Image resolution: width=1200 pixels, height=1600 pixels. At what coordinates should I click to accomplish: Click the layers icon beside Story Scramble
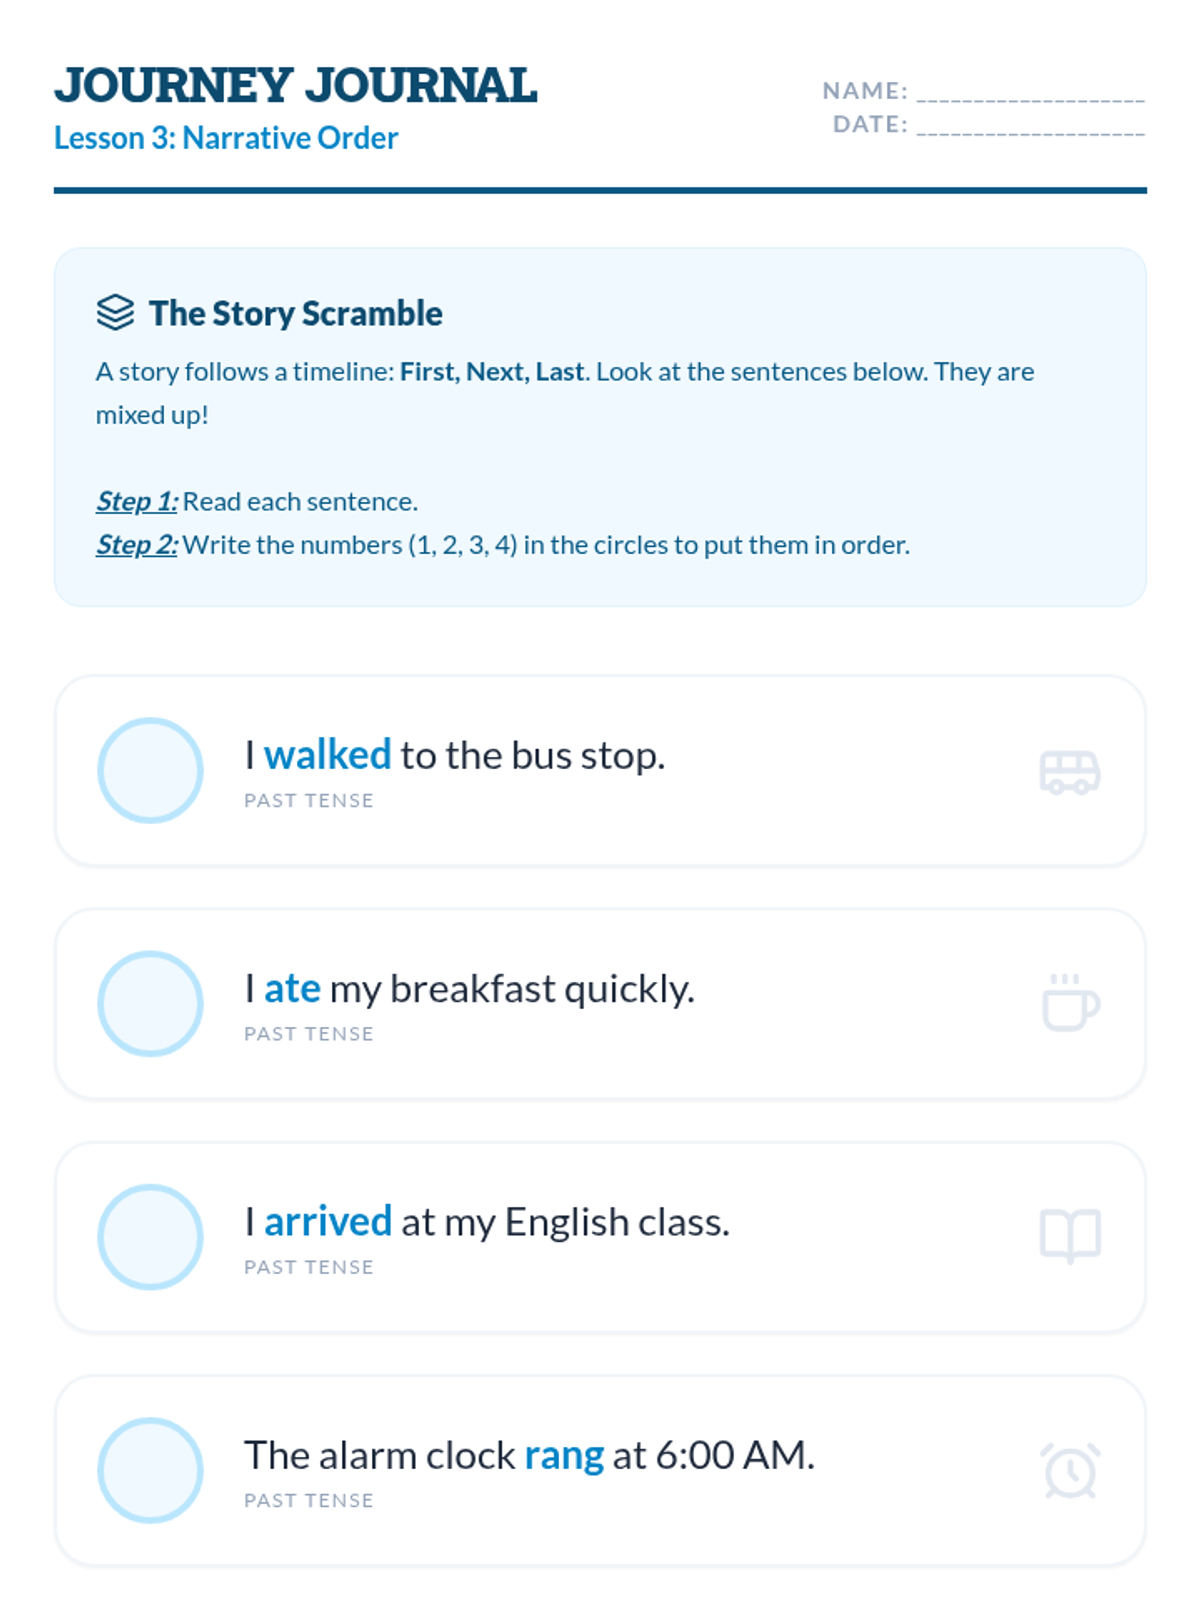click(x=115, y=313)
